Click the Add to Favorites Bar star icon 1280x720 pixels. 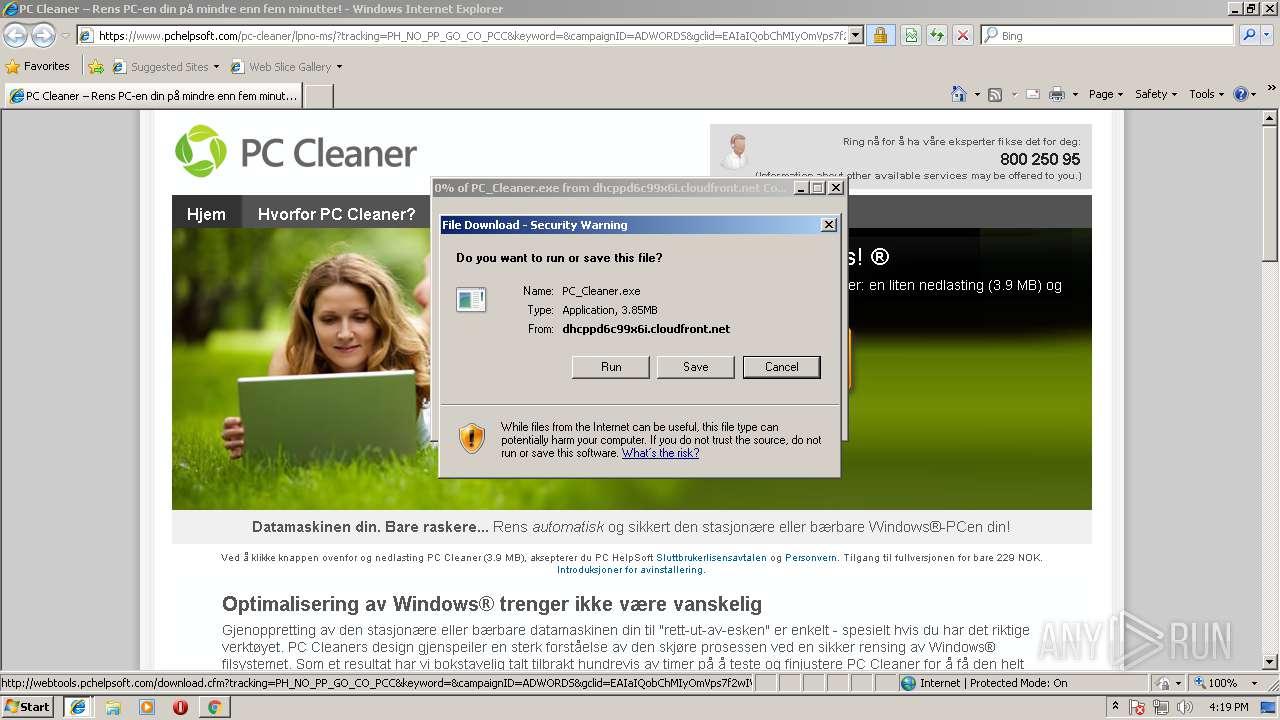point(96,67)
